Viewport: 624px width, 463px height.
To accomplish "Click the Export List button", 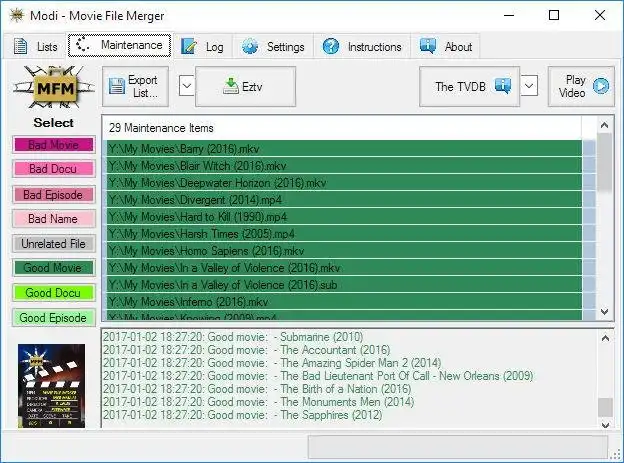I will [x=135, y=86].
